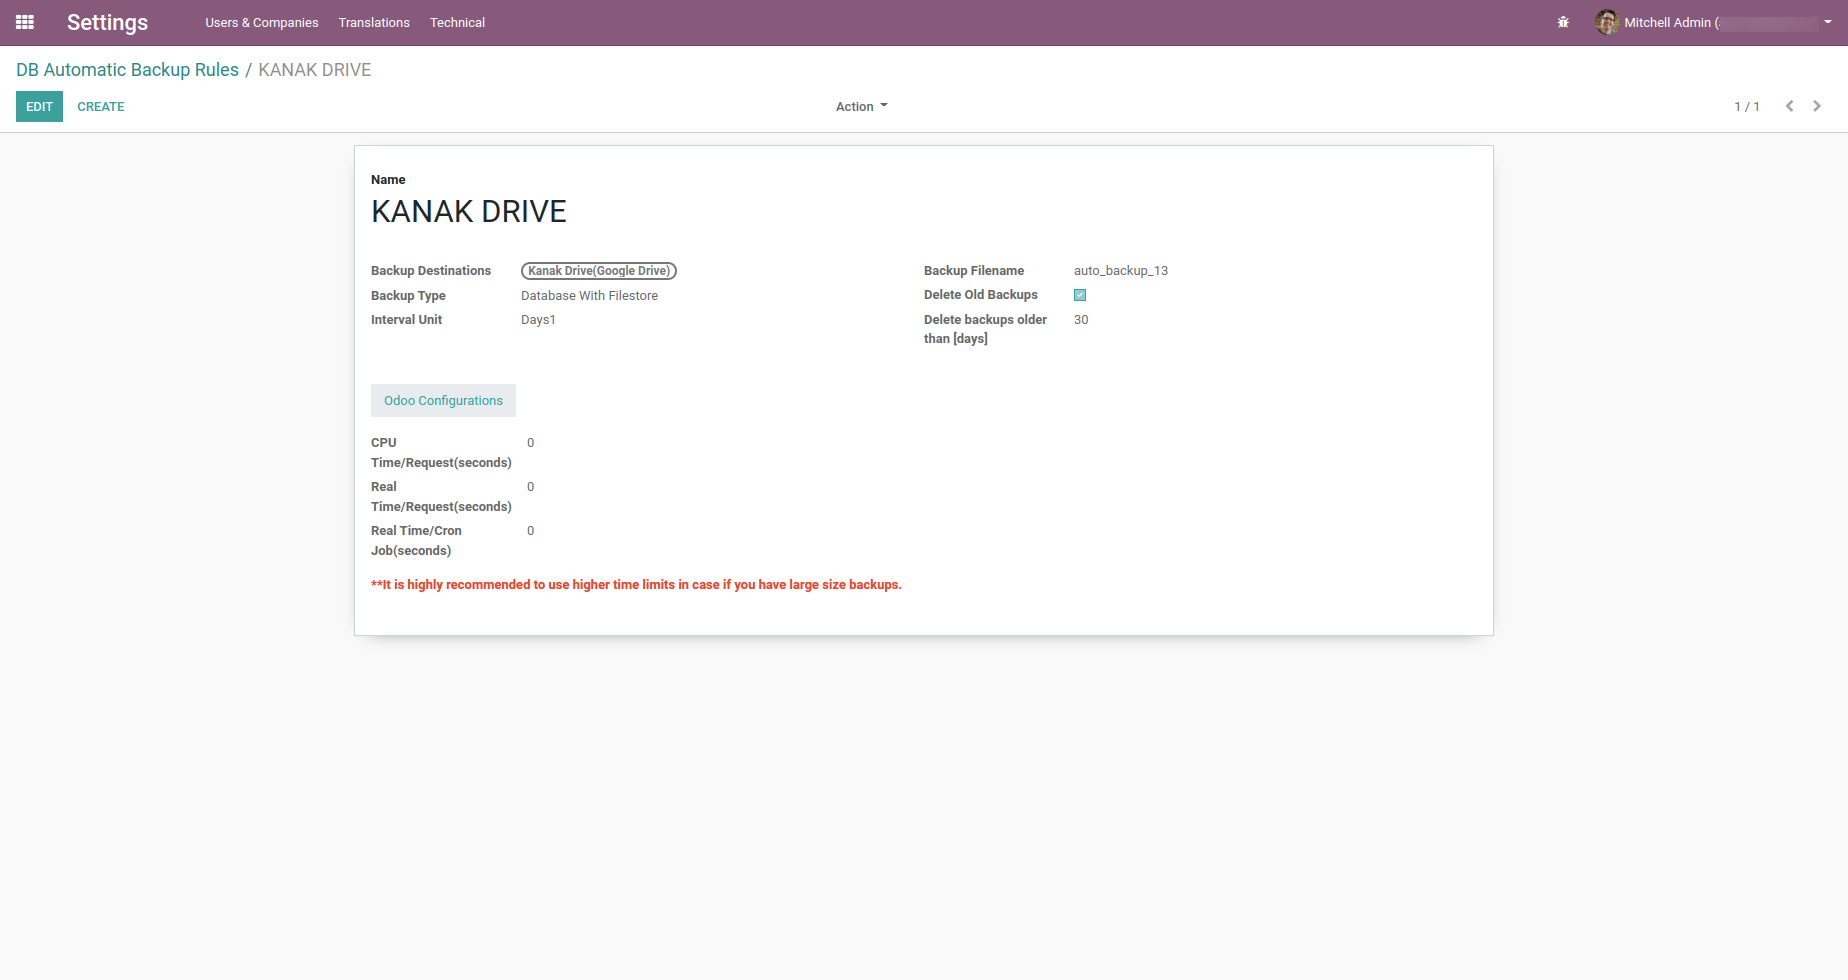
Task: Click the KANAK DRIVE record title
Action: (x=469, y=211)
